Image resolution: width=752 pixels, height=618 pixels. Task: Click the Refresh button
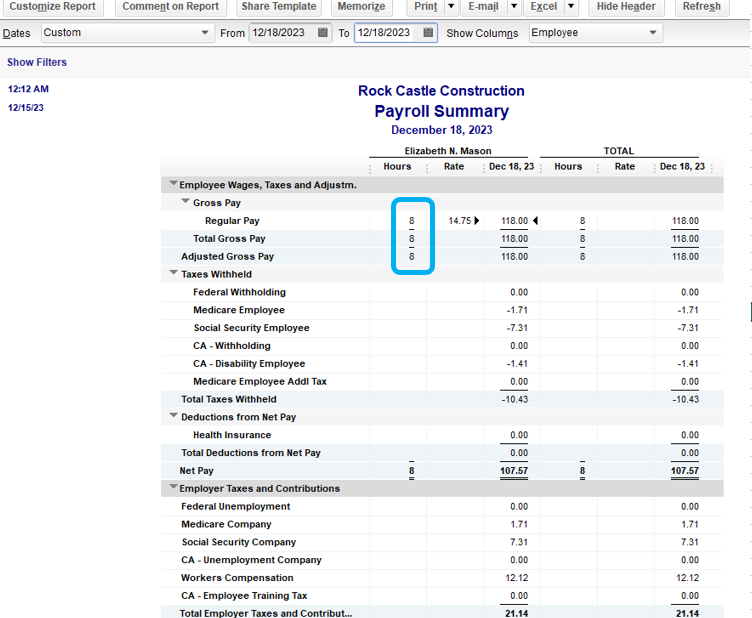click(x=702, y=7)
